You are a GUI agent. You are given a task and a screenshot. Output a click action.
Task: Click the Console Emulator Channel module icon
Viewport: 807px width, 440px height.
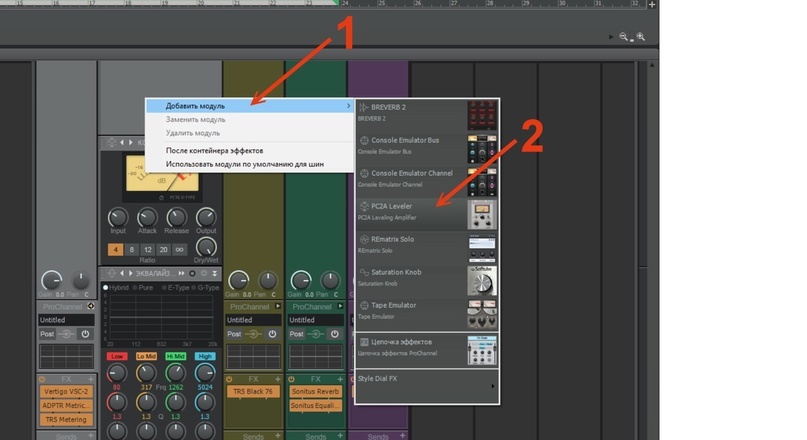pos(364,173)
